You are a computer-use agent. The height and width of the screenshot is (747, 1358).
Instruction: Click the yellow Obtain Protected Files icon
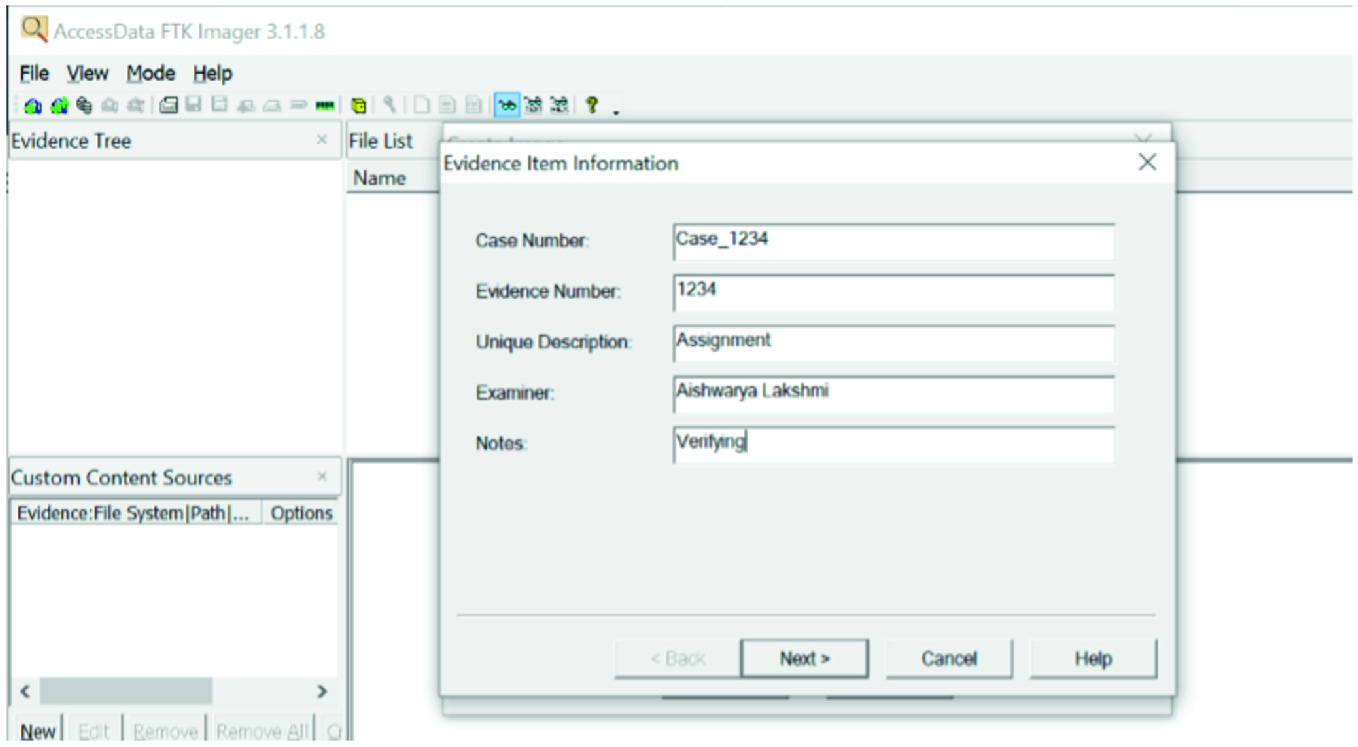tap(358, 105)
